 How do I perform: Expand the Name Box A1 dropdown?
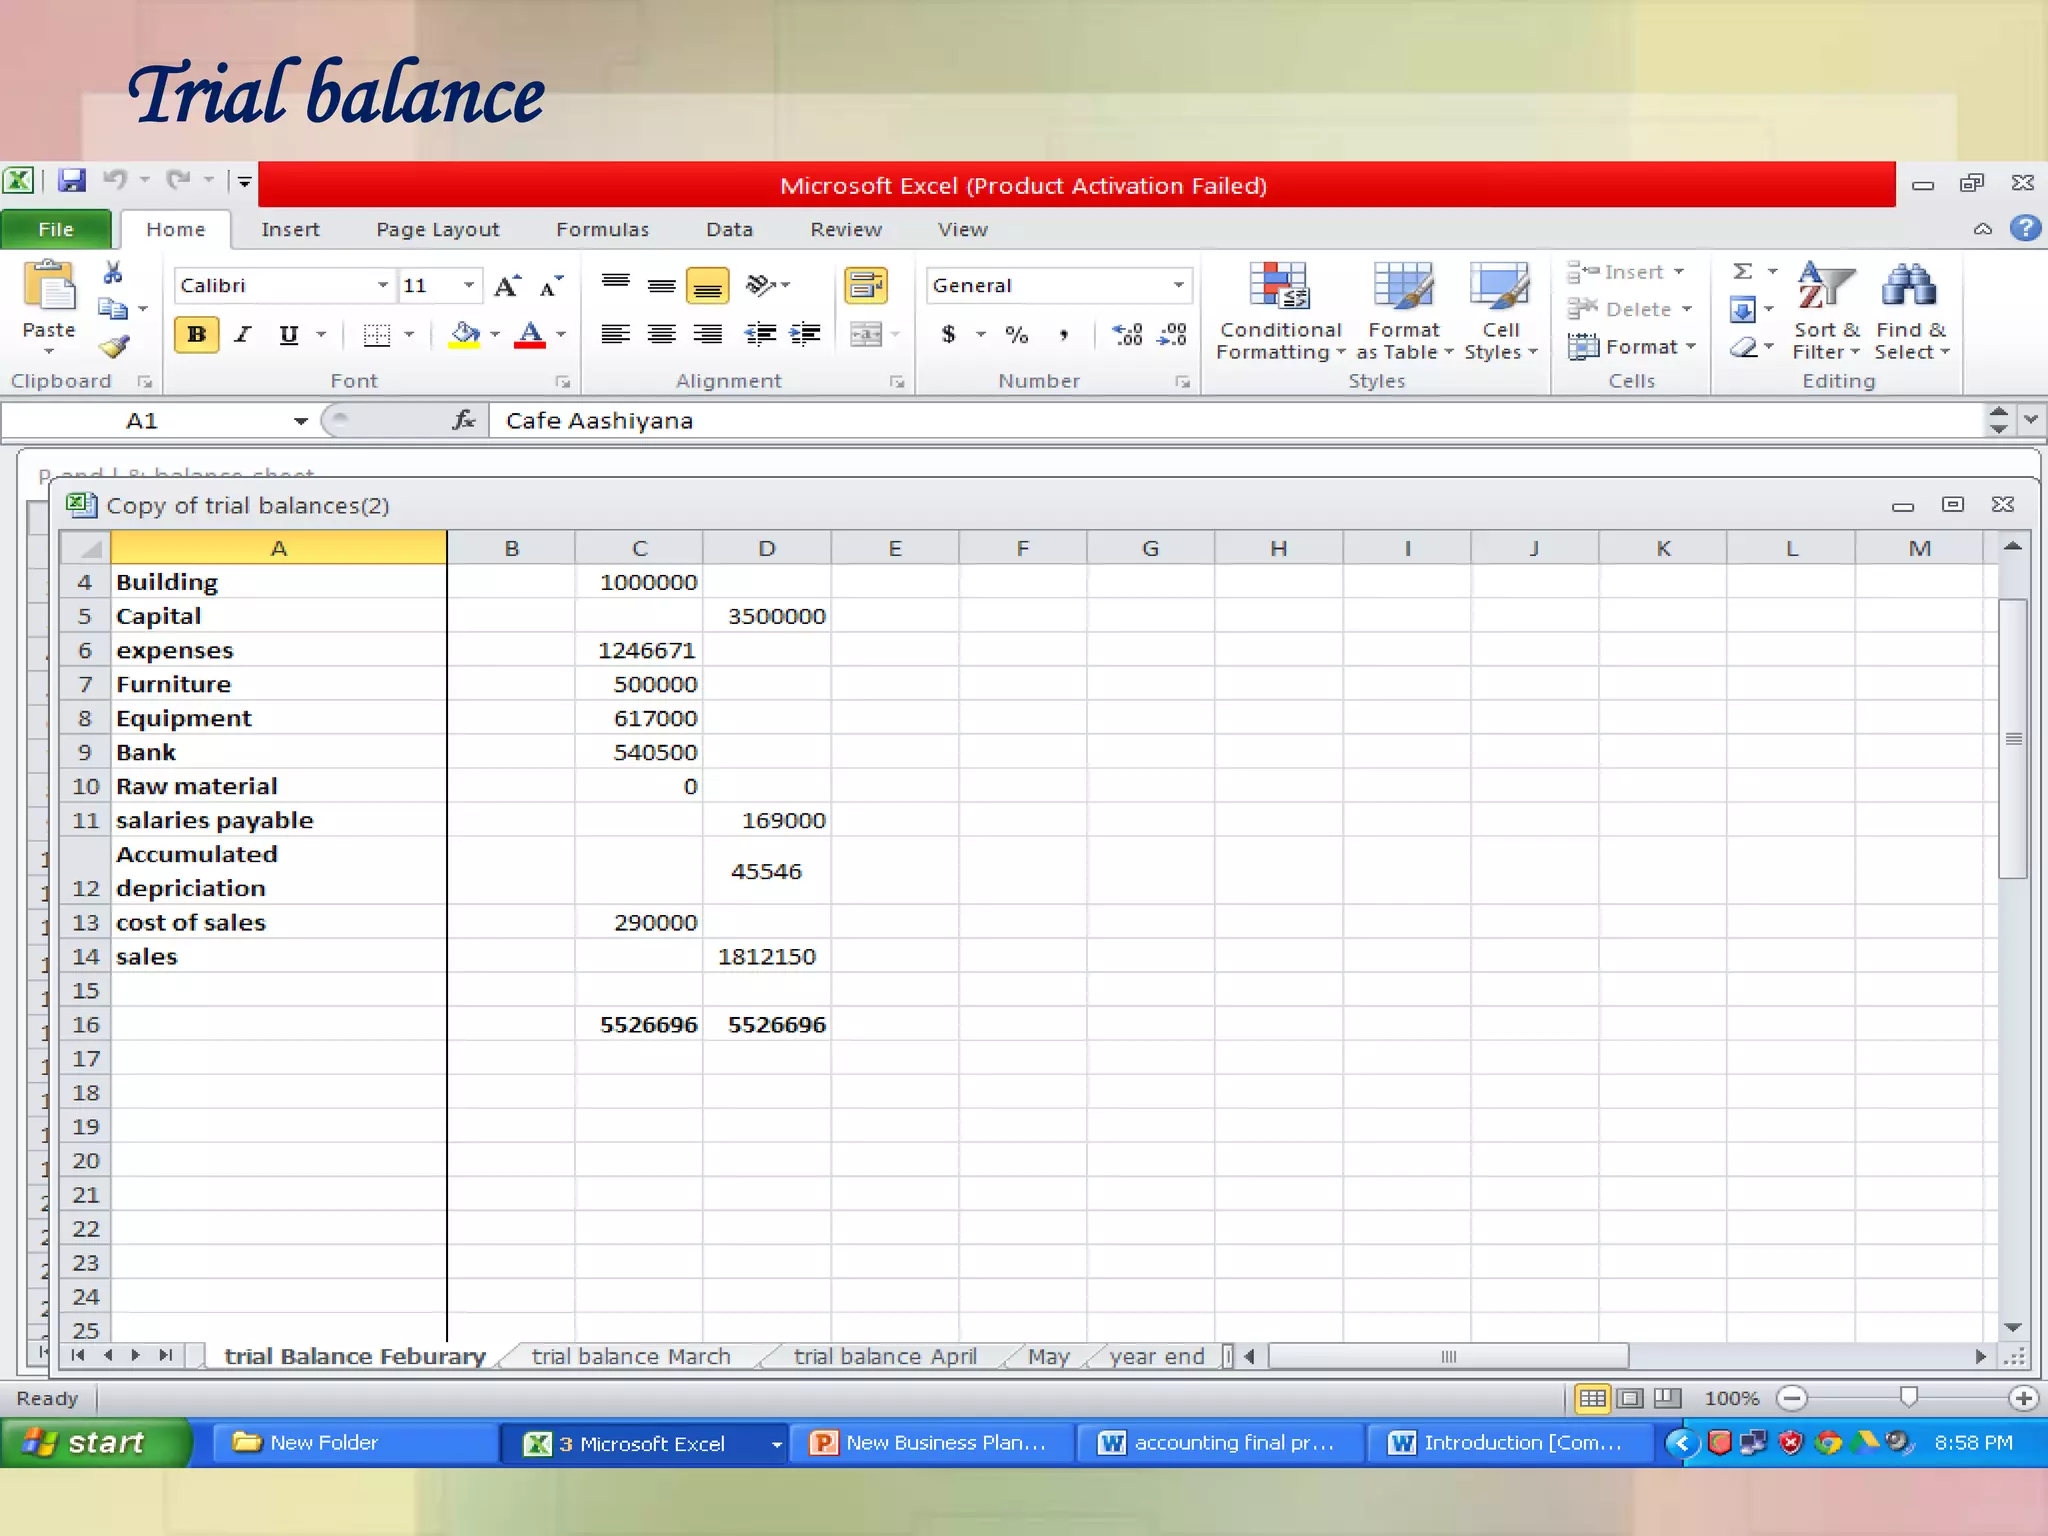[300, 421]
